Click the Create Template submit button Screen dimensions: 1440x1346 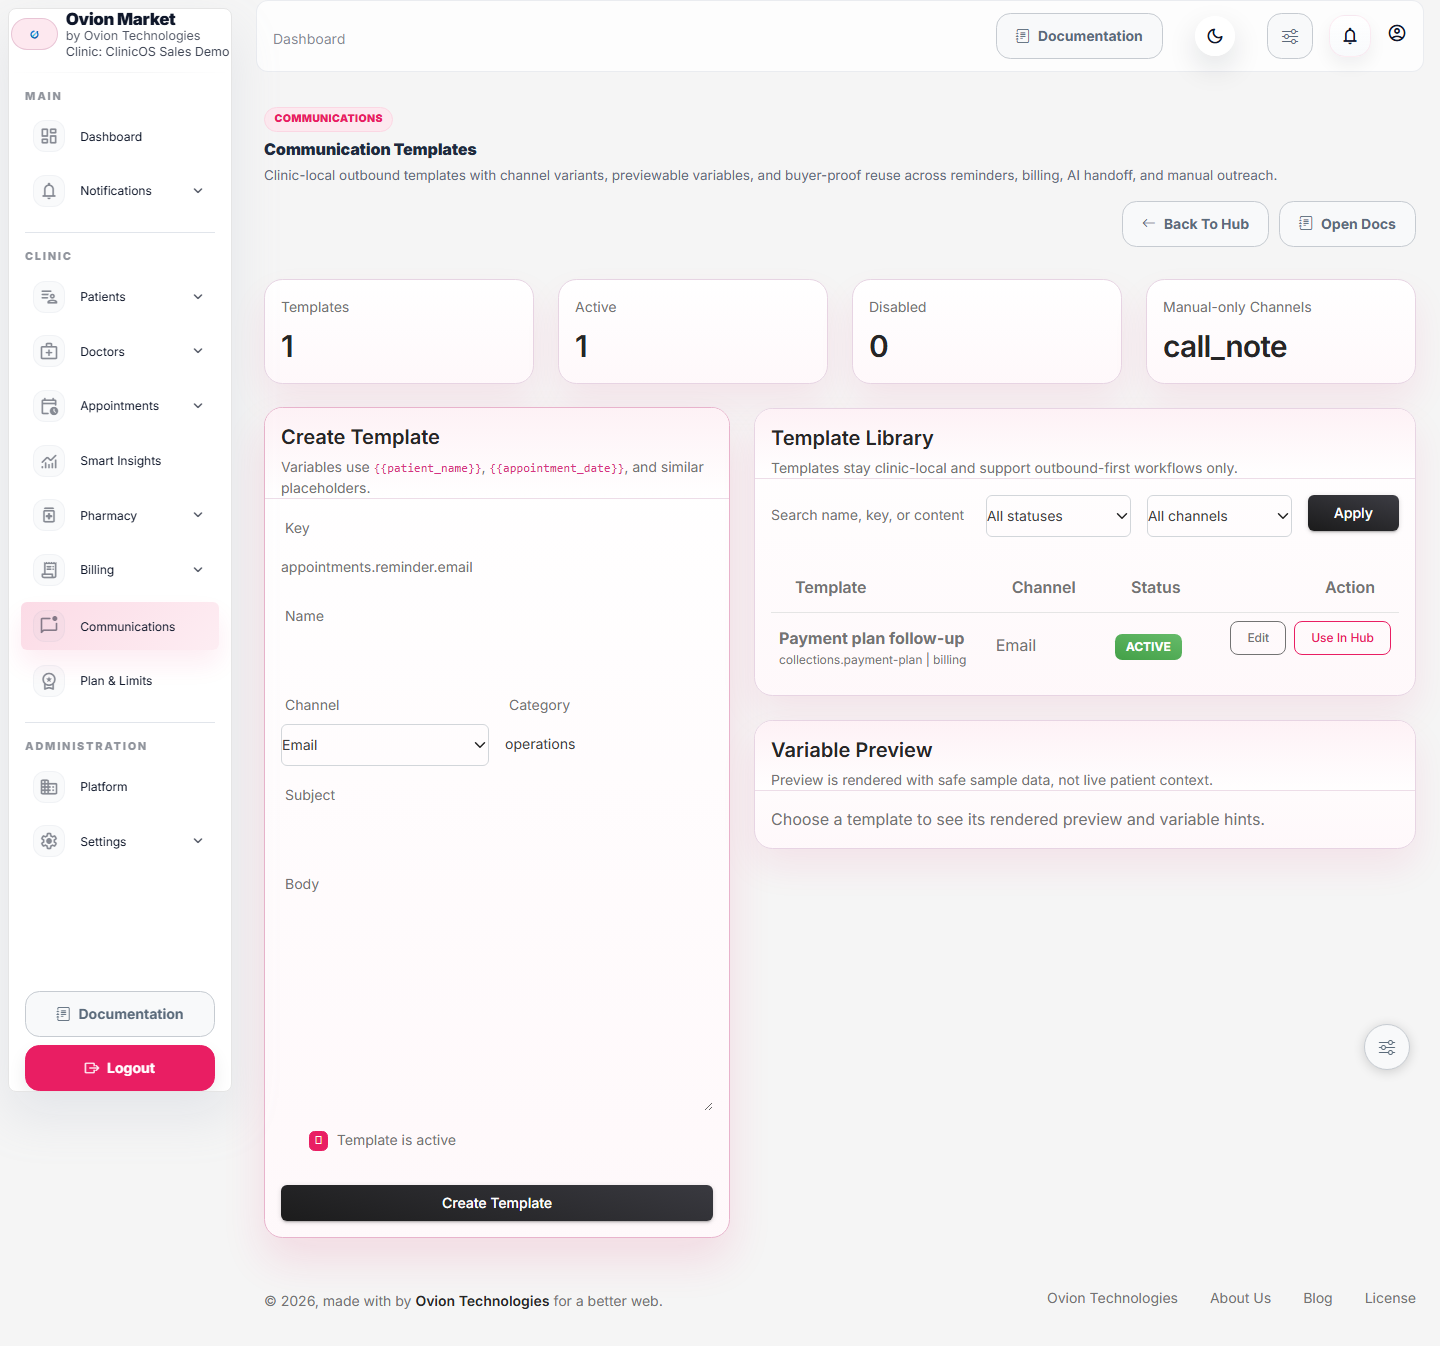click(497, 1203)
